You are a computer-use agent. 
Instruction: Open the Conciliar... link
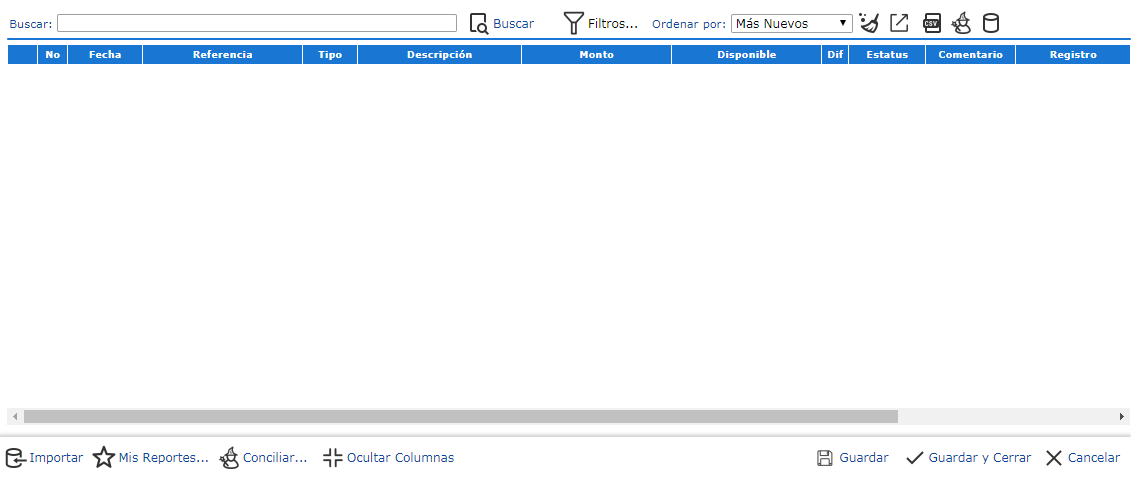(x=276, y=458)
